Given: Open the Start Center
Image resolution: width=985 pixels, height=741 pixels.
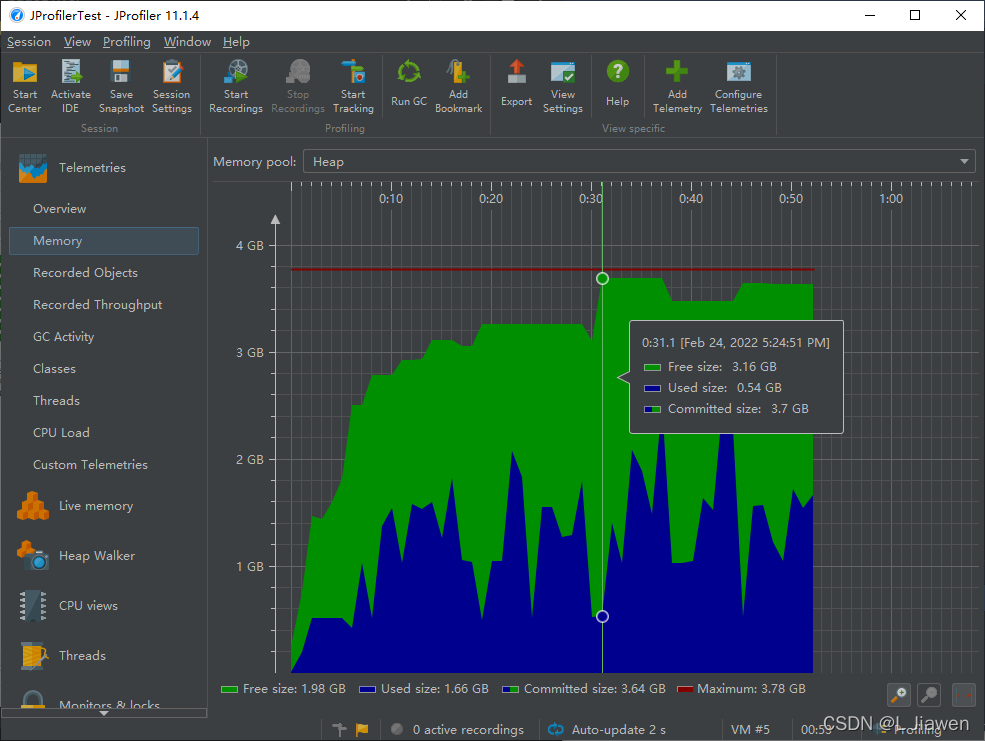Looking at the screenshot, I should coord(24,86).
